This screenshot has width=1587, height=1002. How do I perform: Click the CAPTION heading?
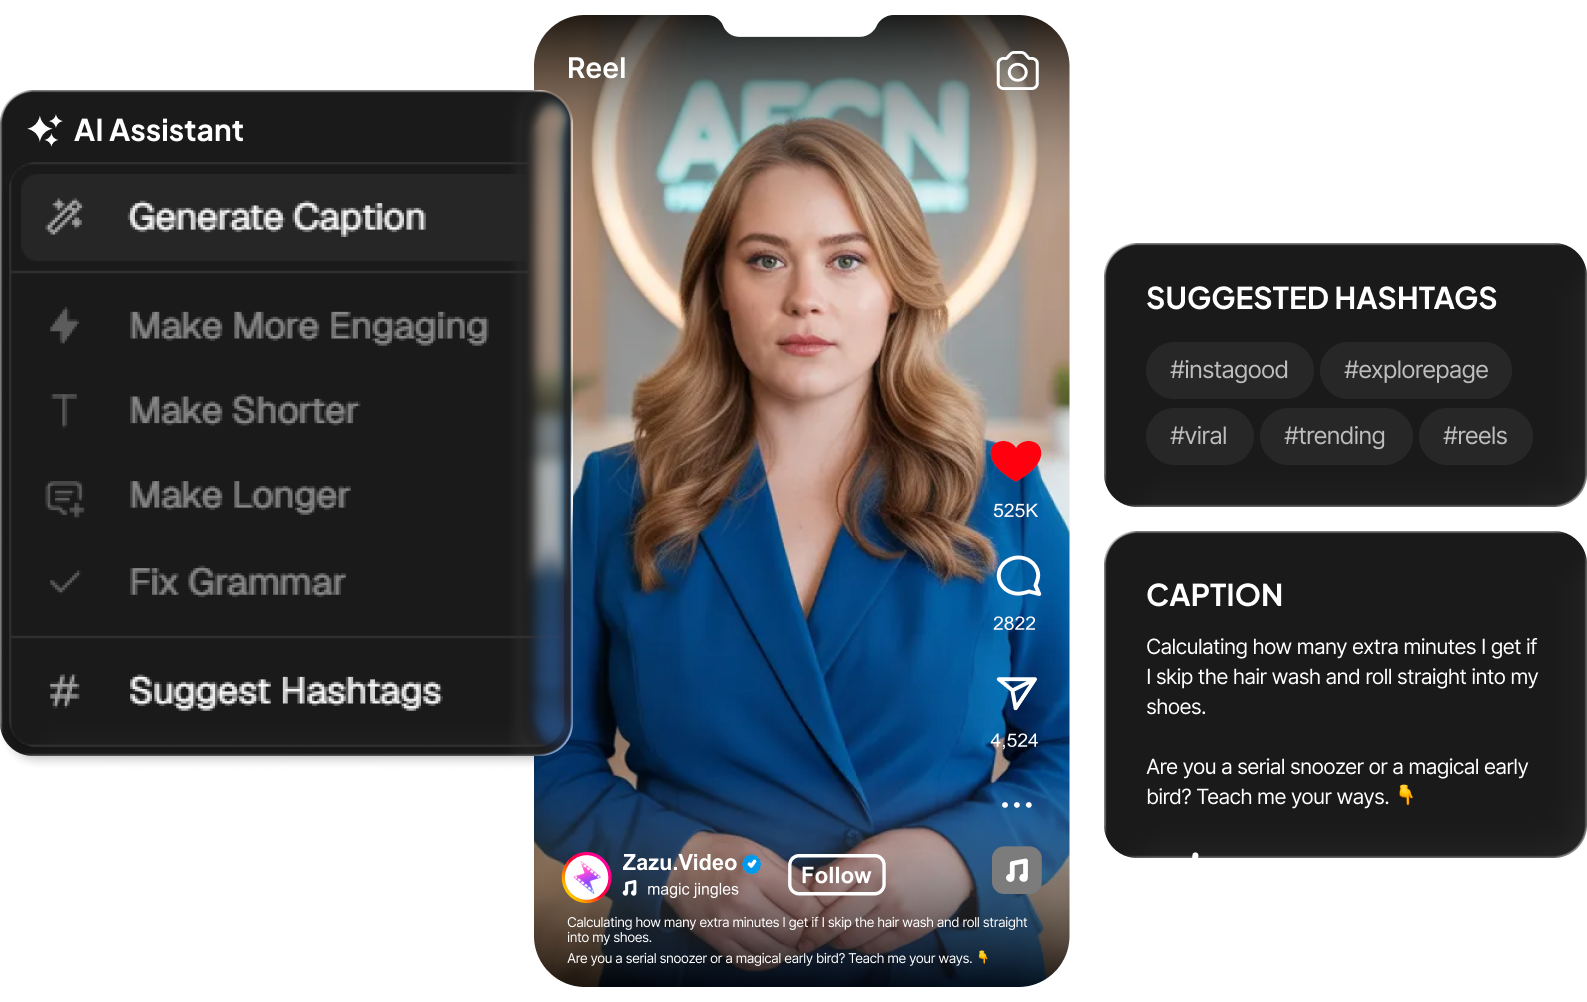(x=1214, y=595)
